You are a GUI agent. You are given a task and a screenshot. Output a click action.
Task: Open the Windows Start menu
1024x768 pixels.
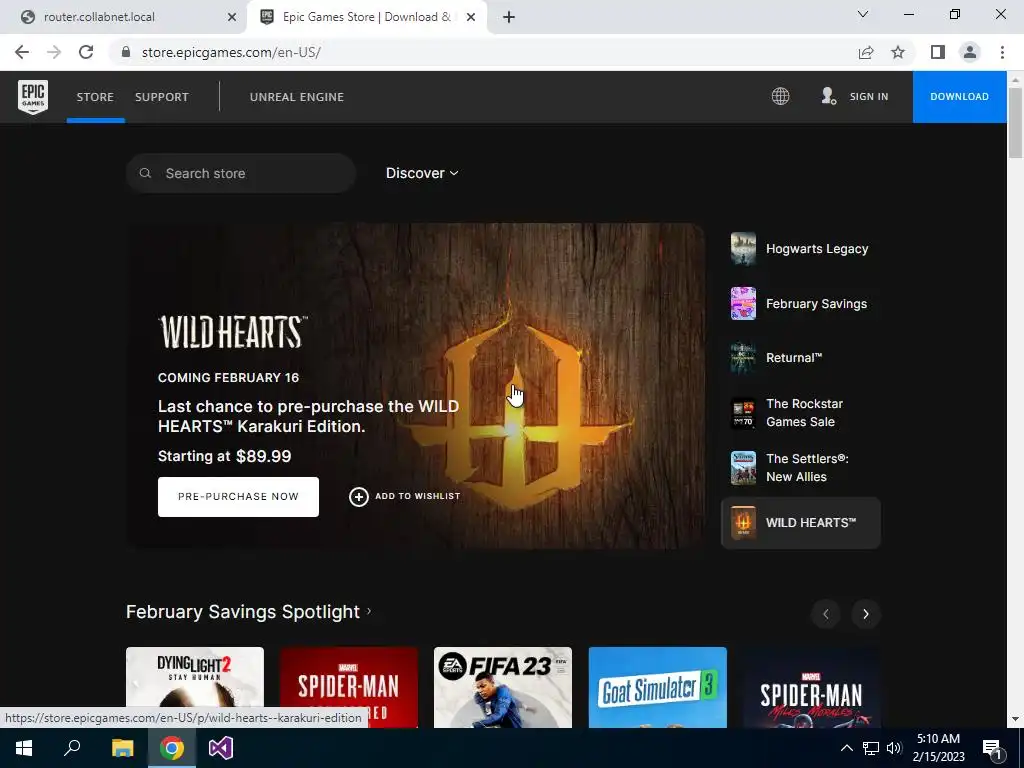24,748
